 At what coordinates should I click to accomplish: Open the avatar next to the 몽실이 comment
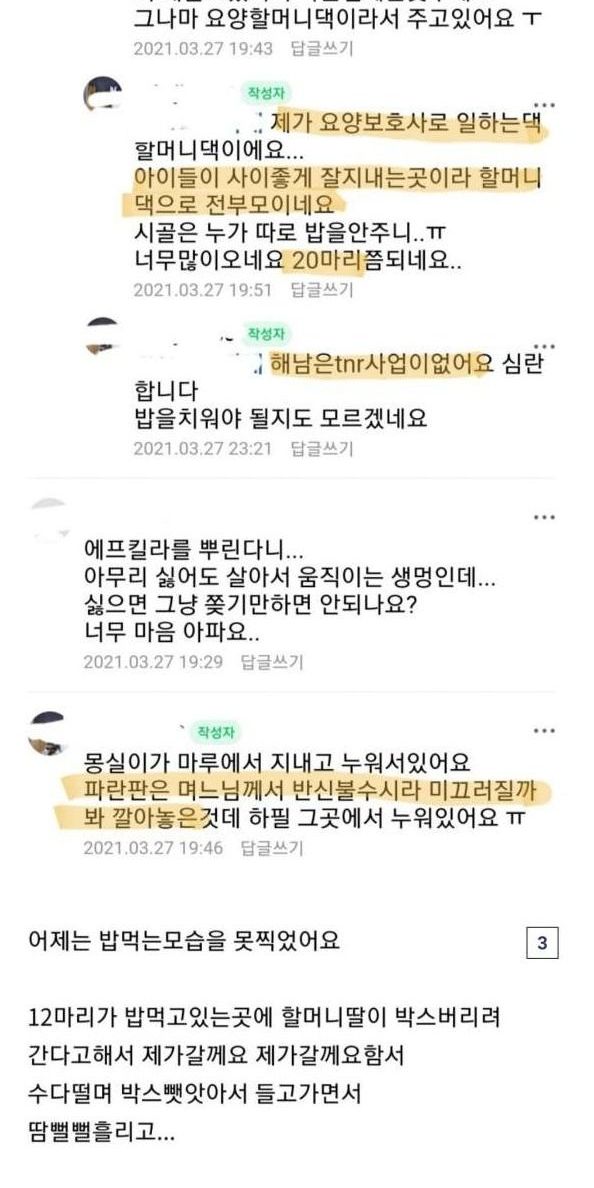tap(48, 733)
